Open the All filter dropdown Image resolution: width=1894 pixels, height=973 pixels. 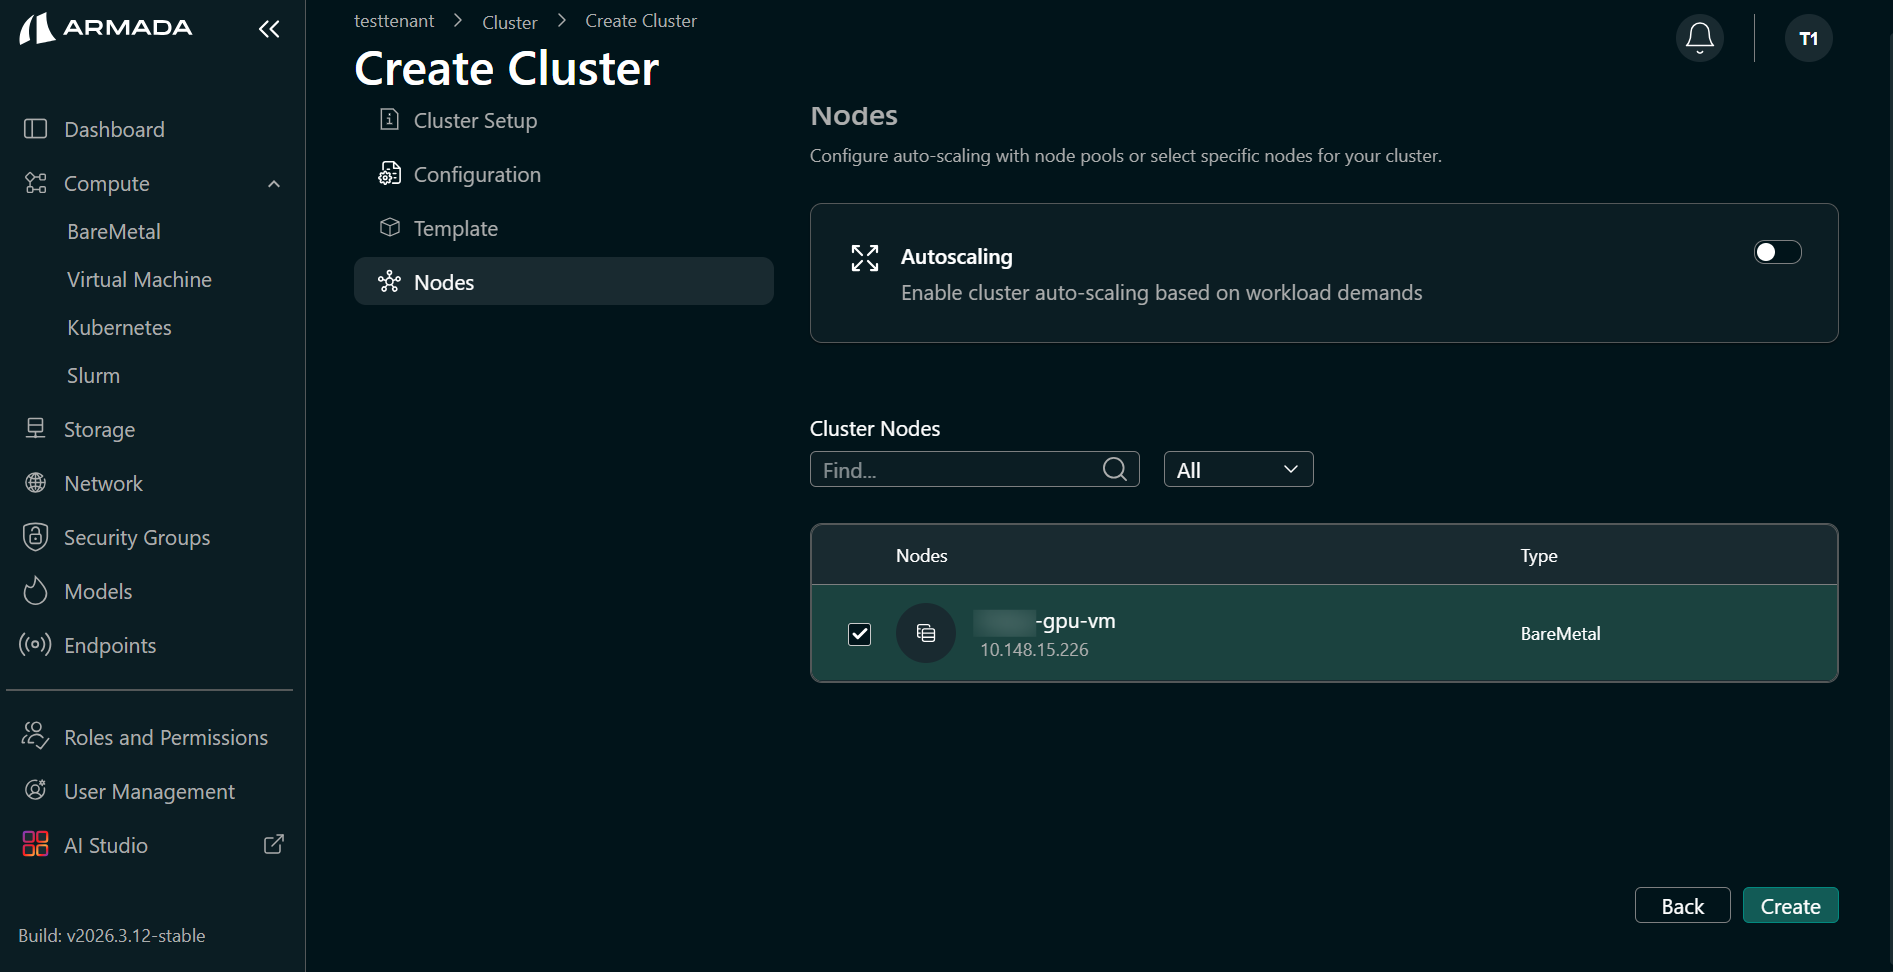[1238, 468]
